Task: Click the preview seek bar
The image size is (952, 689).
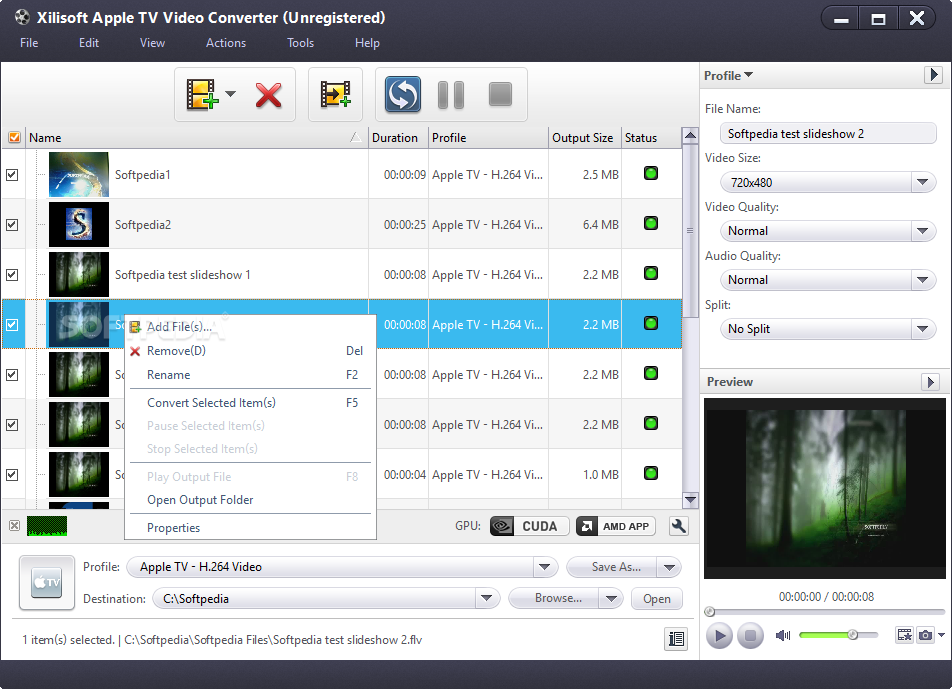Action: 824,611
